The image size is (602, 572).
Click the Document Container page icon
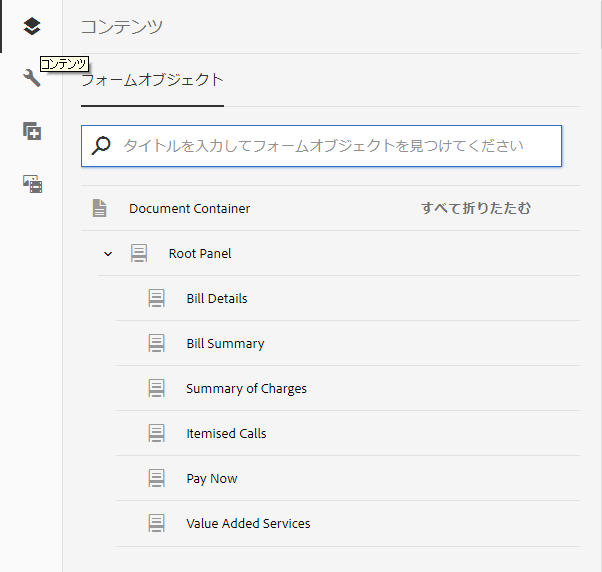point(99,208)
